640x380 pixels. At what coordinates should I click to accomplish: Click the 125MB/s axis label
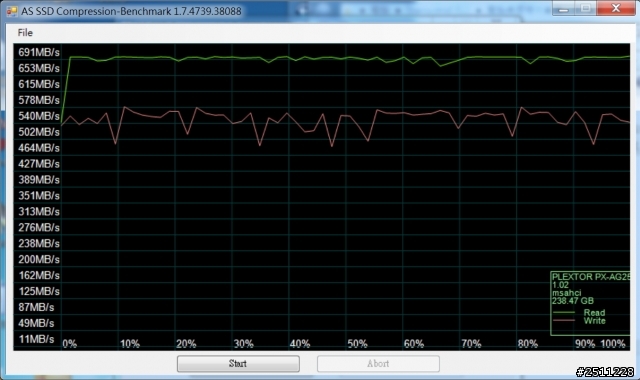[x=39, y=291]
